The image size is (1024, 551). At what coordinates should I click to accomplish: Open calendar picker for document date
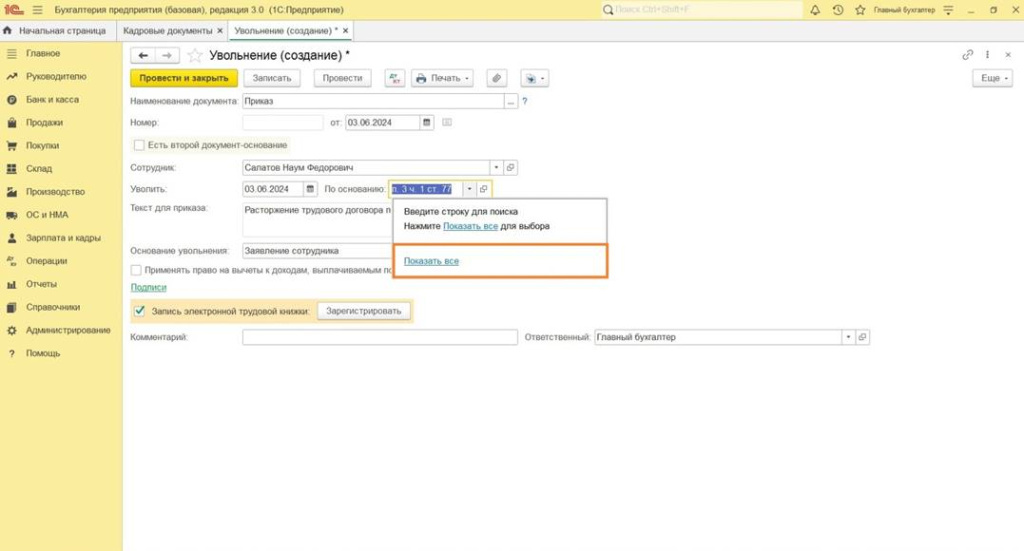pos(427,123)
